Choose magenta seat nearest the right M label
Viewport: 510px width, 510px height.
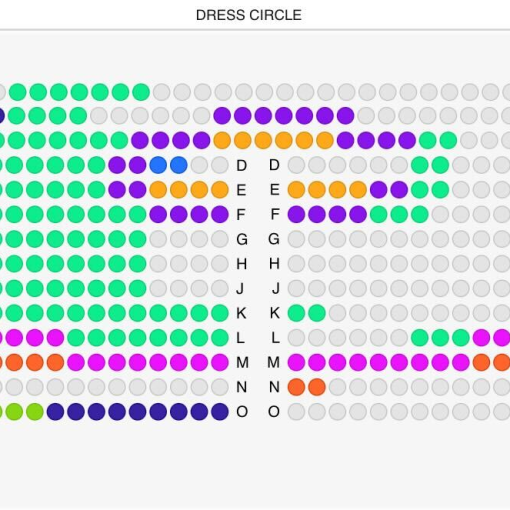296,362
